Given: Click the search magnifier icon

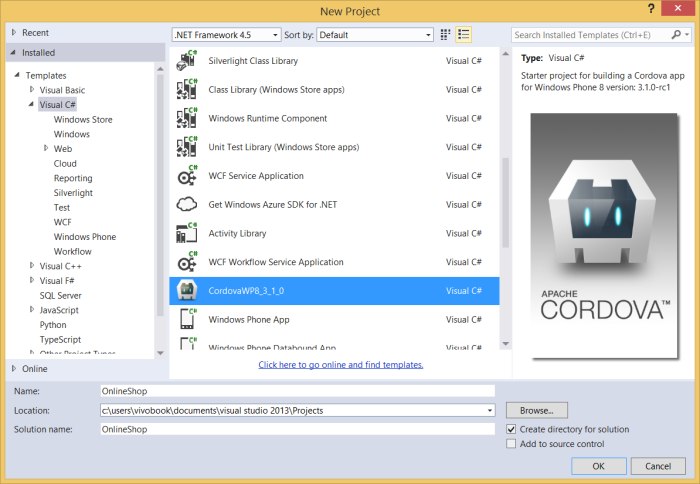Looking at the screenshot, I should click(x=676, y=34).
